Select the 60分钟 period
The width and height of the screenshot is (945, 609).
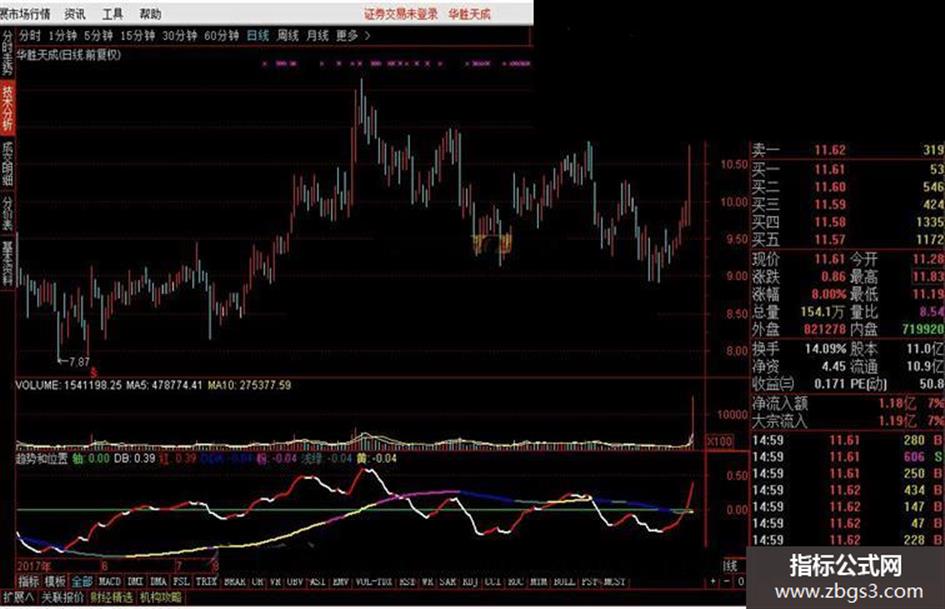coord(222,36)
